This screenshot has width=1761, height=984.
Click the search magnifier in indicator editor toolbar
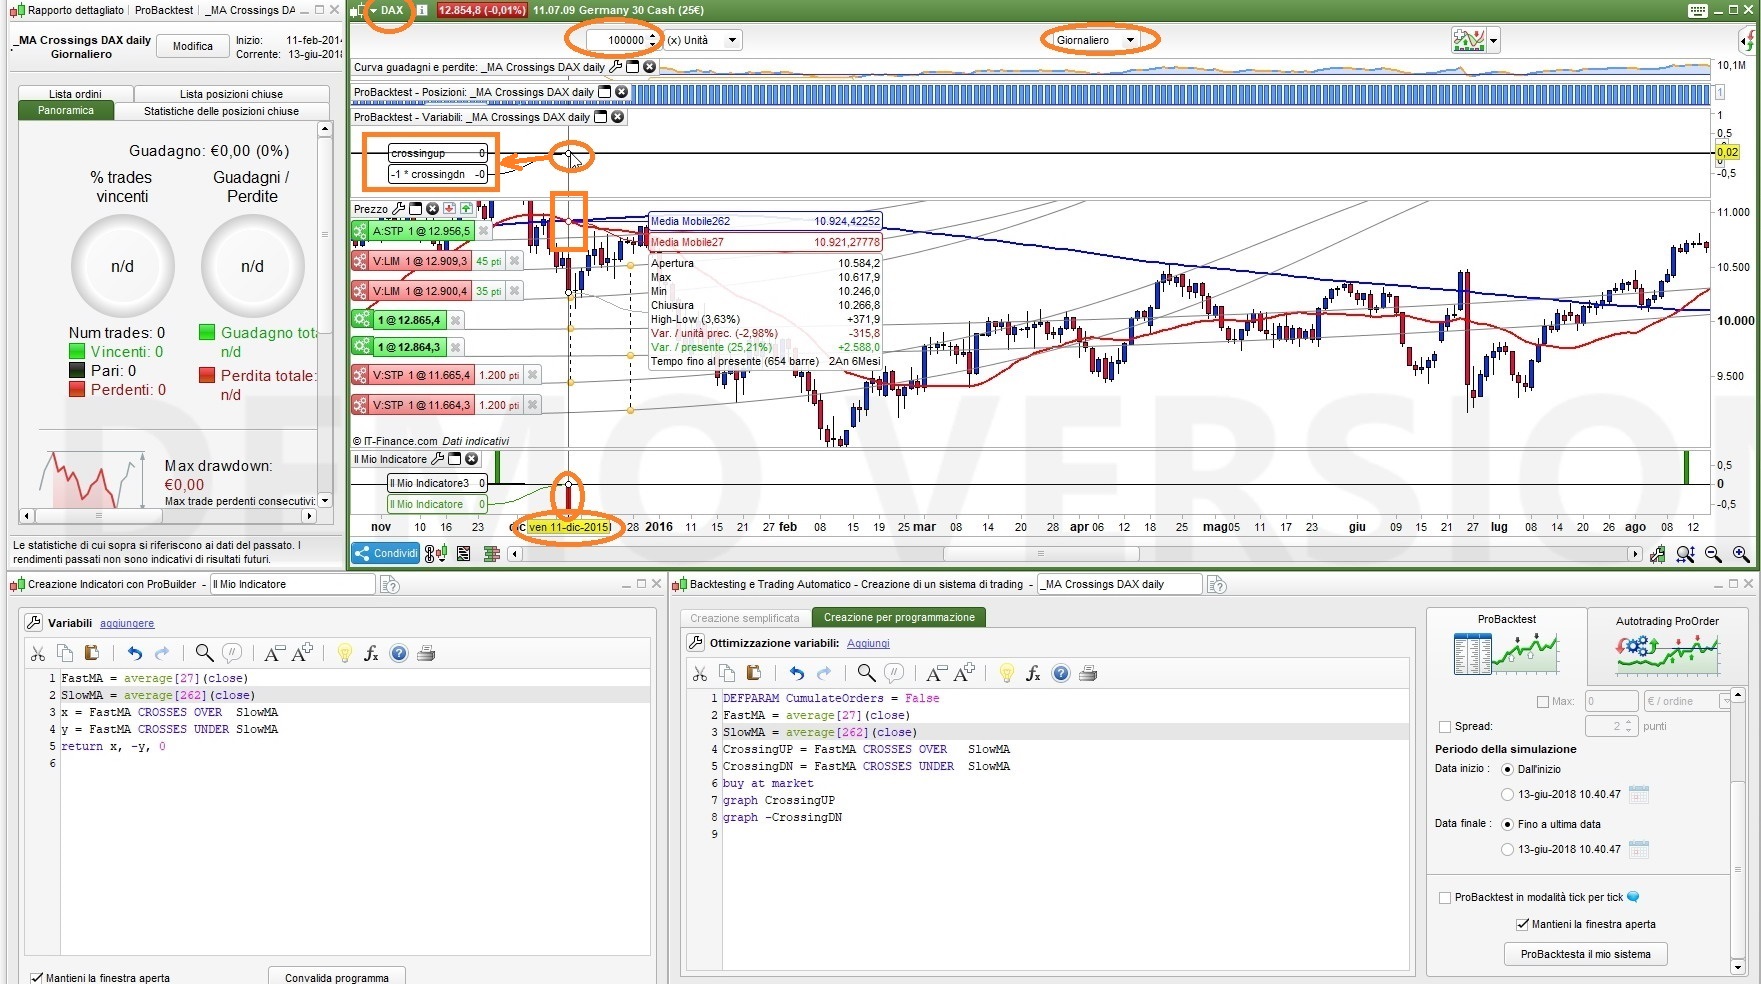204,653
